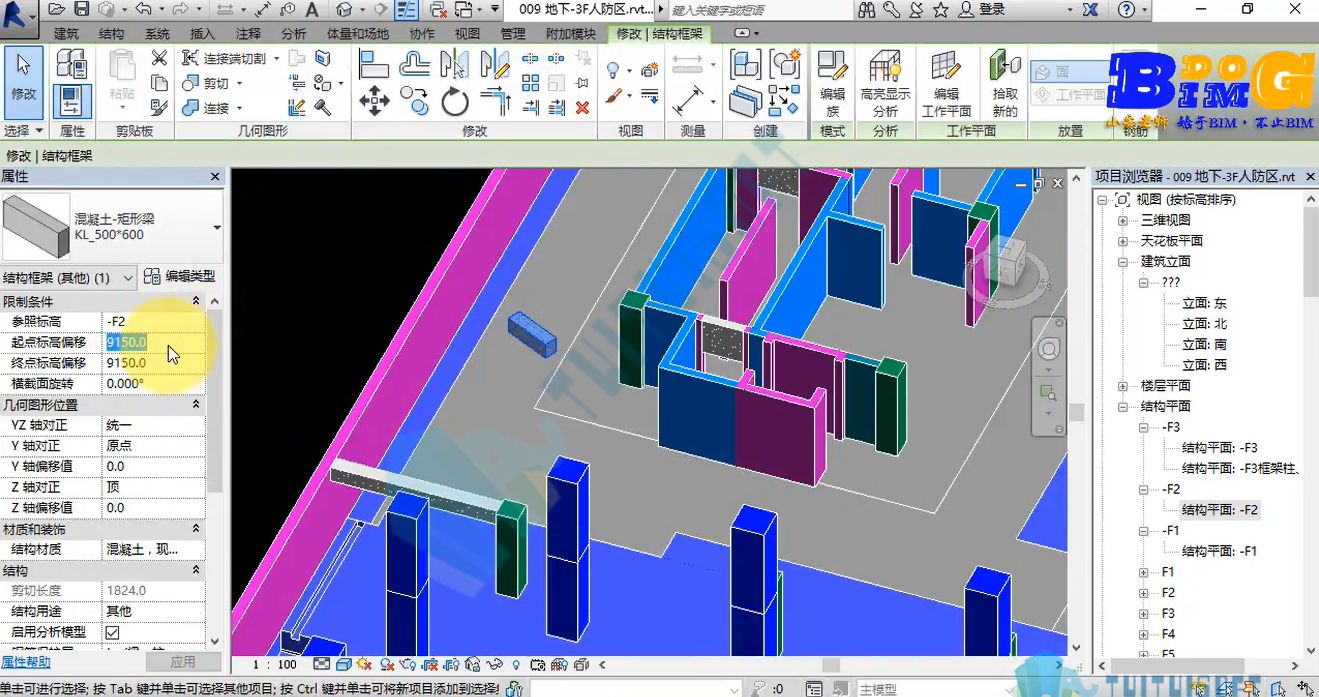Click the Copy tool in Modify panel
The width and height of the screenshot is (1319, 697).
point(414,100)
